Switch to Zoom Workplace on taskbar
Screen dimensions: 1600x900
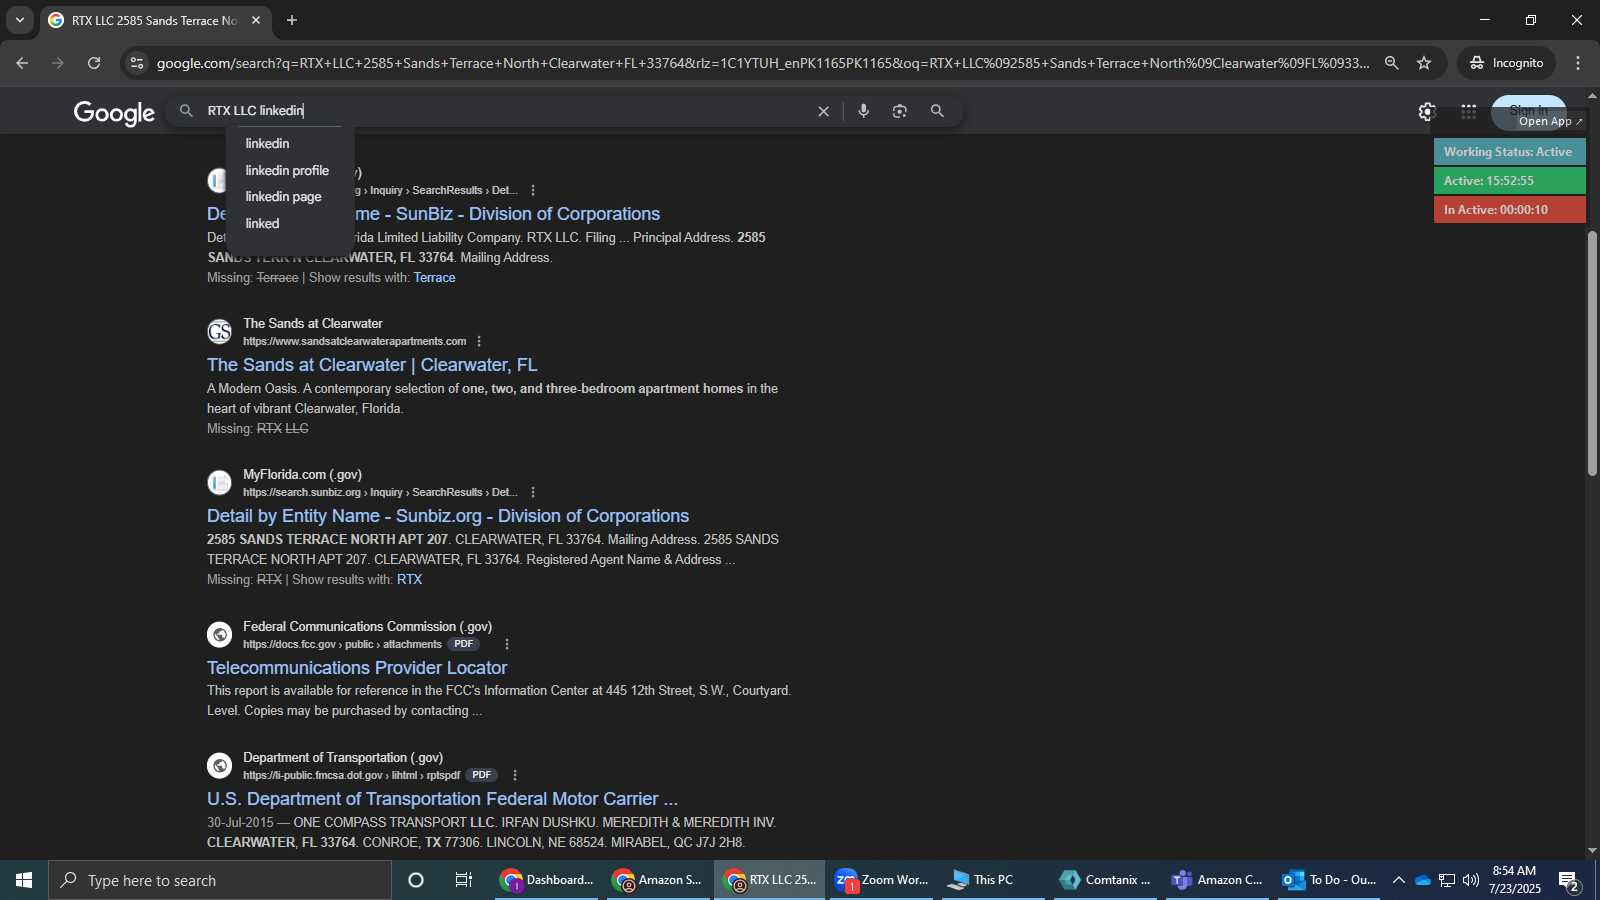[881, 880]
